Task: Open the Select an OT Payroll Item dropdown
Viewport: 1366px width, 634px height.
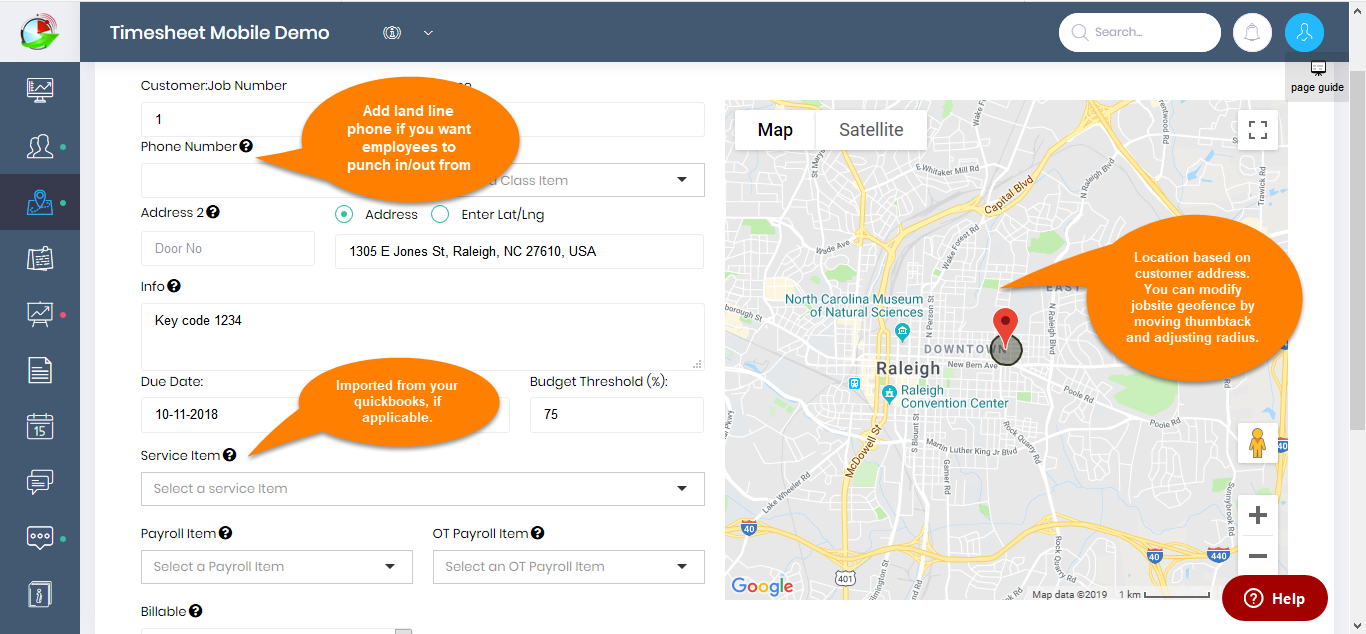Action: coord(569,567)
